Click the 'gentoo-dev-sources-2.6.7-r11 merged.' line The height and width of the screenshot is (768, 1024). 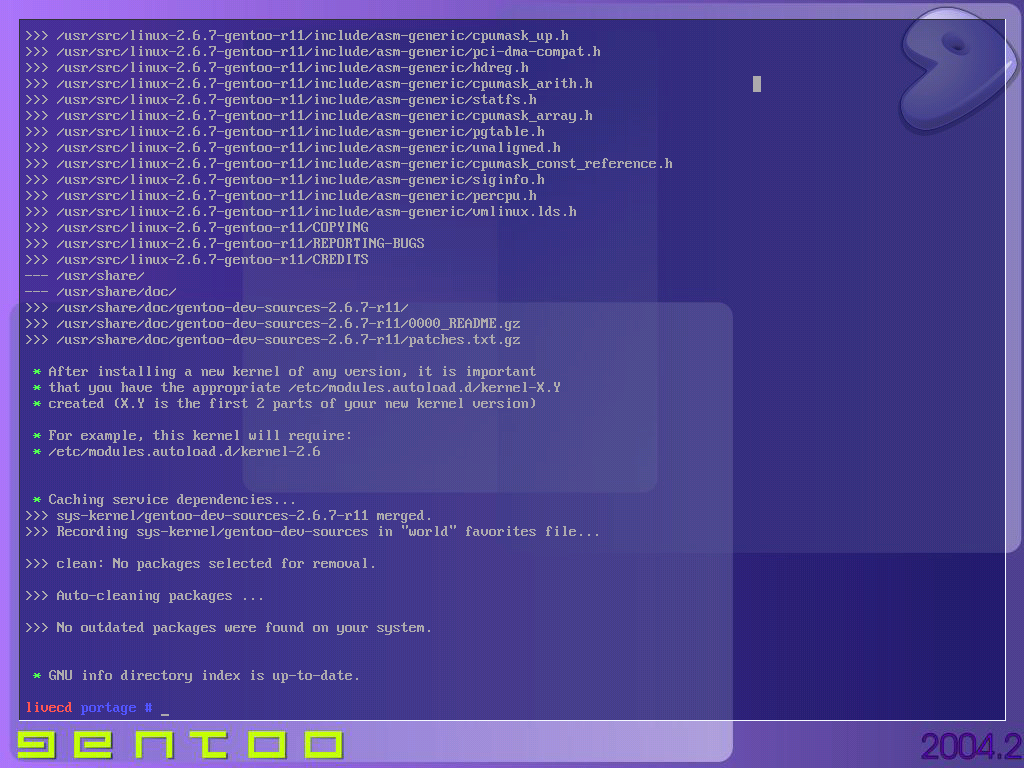229,515
